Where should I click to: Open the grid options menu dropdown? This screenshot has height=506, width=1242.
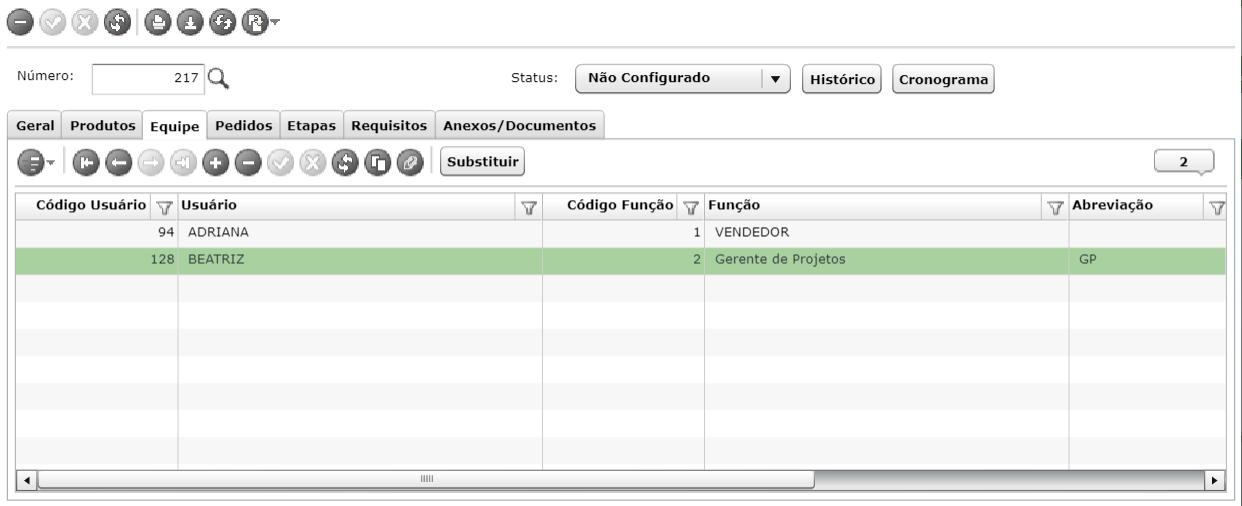[x=36, y=161]
